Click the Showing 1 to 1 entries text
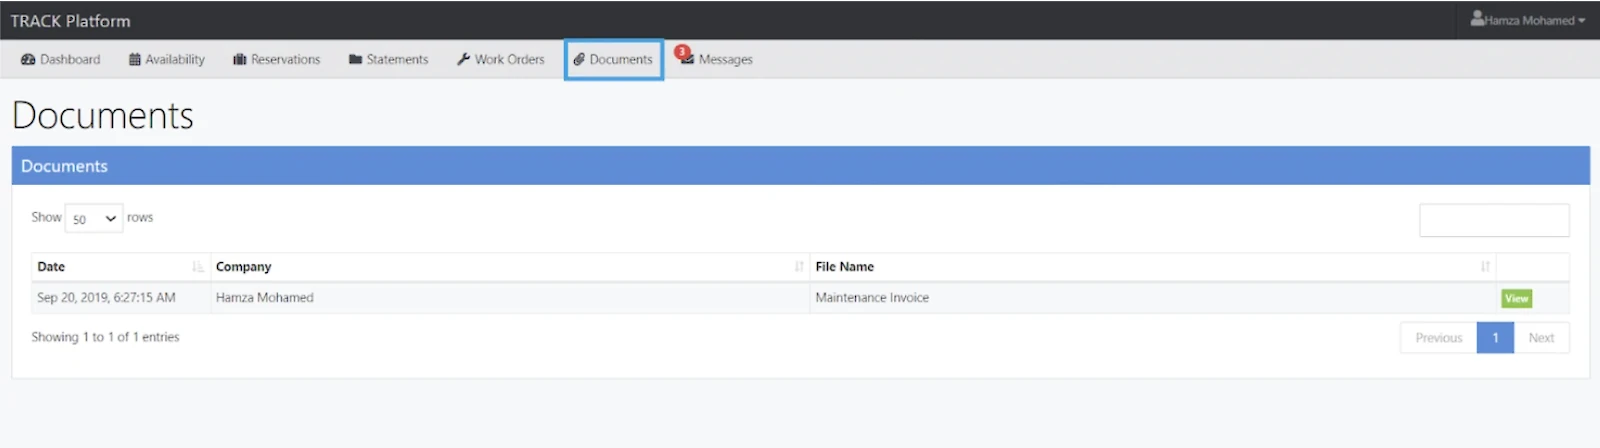 tap(105, 337)
